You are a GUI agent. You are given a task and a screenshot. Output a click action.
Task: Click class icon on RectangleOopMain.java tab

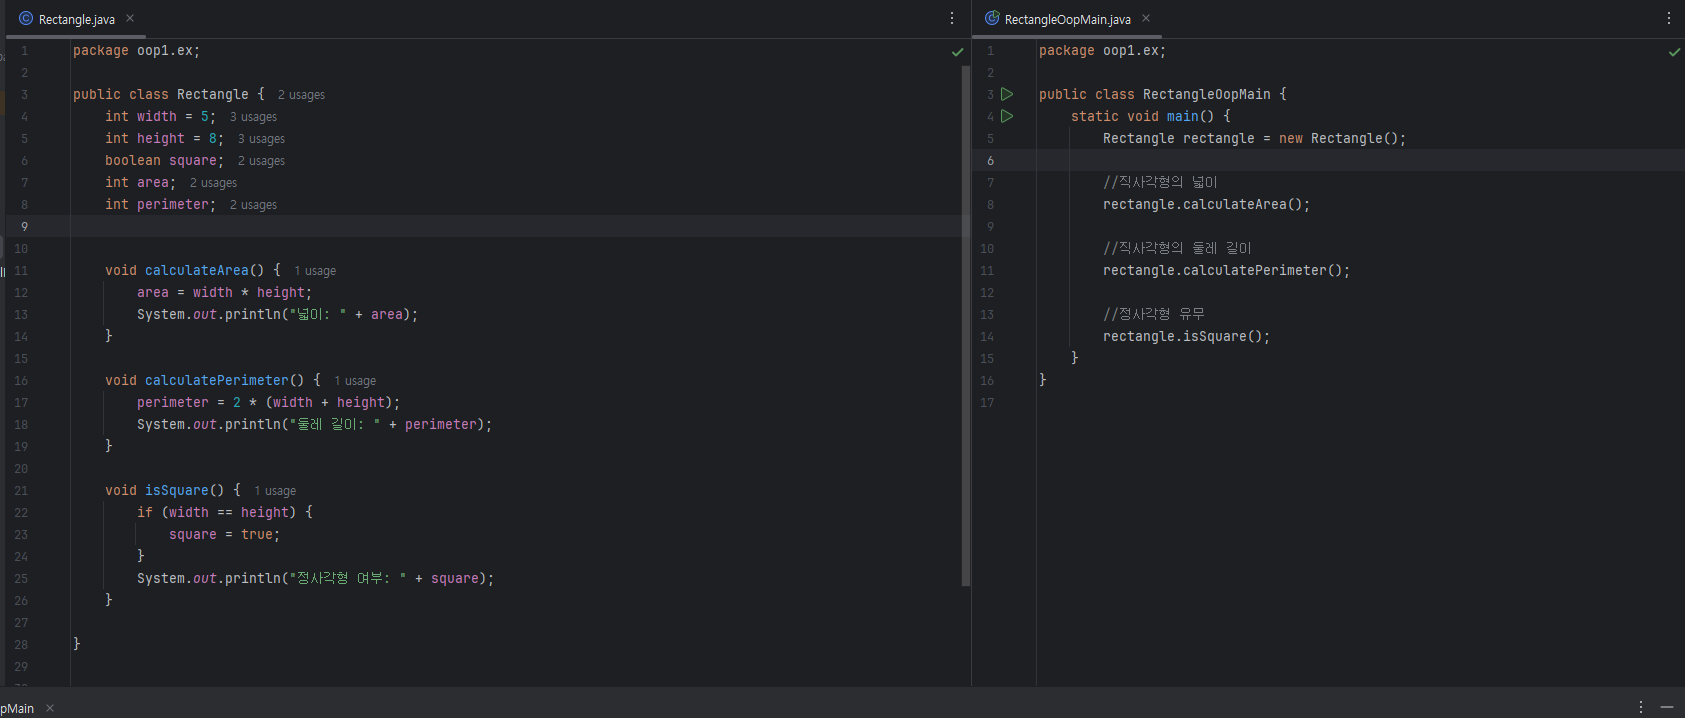992,19
